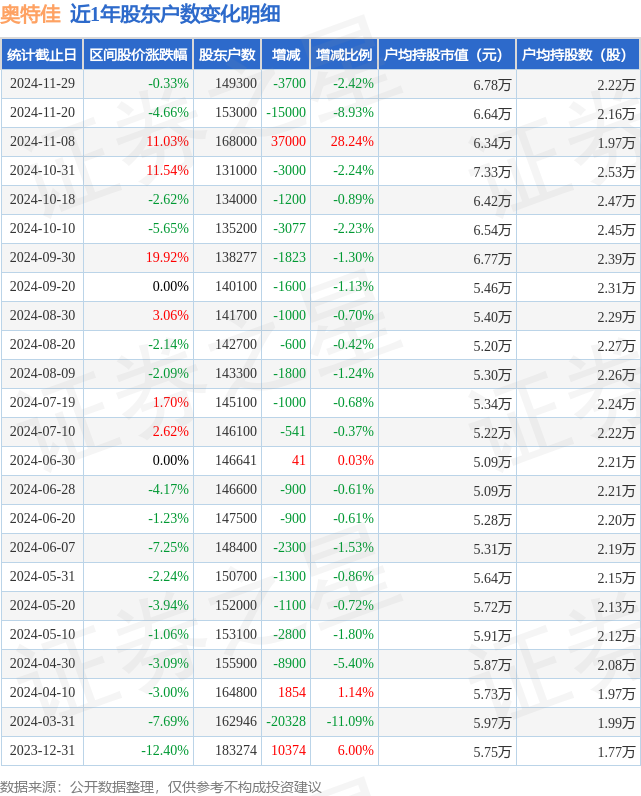Click the 近1年股东户数变化明细 title text
641x796 pixels.
point(175,14)
